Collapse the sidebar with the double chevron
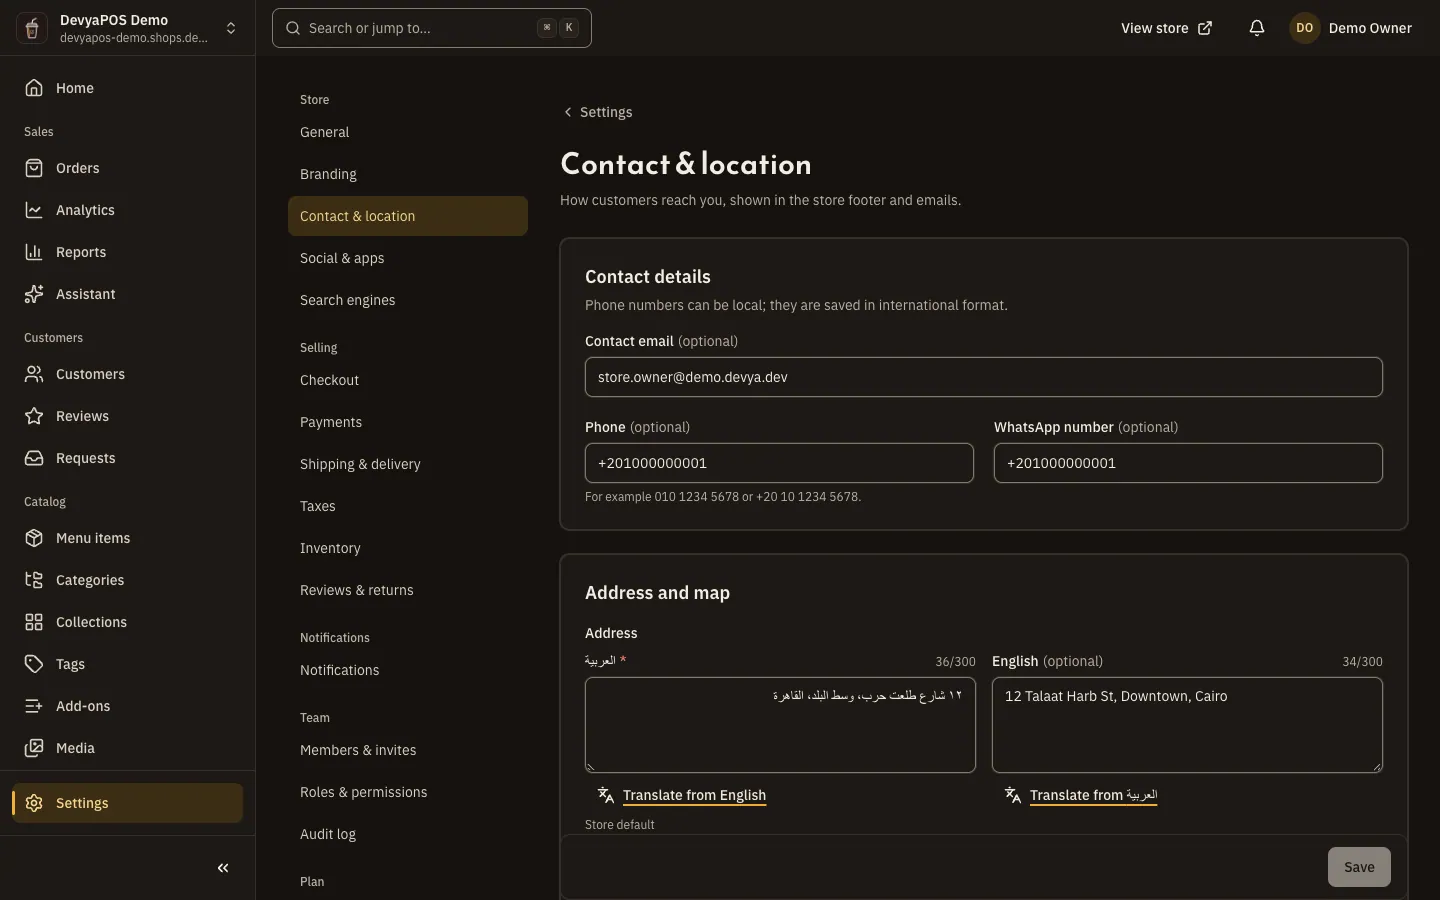This screenshot has height=900, width=1440. [223, 868]
